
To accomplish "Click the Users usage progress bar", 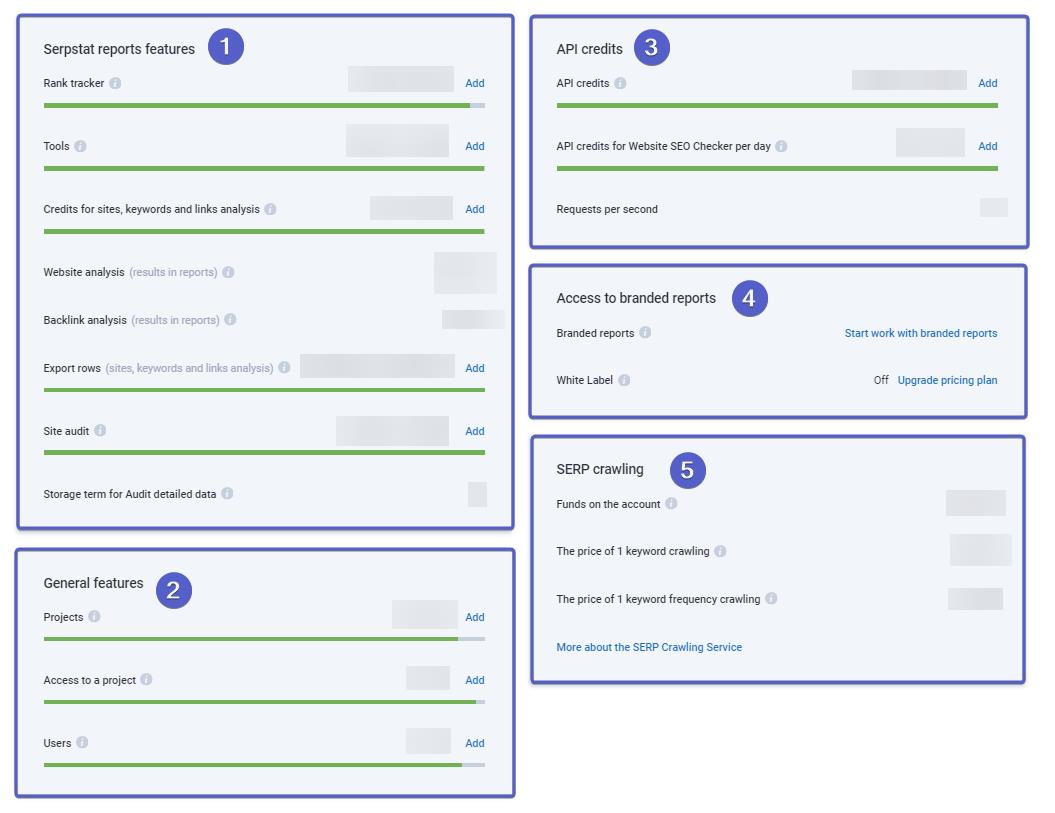I will tap(264, 765).
